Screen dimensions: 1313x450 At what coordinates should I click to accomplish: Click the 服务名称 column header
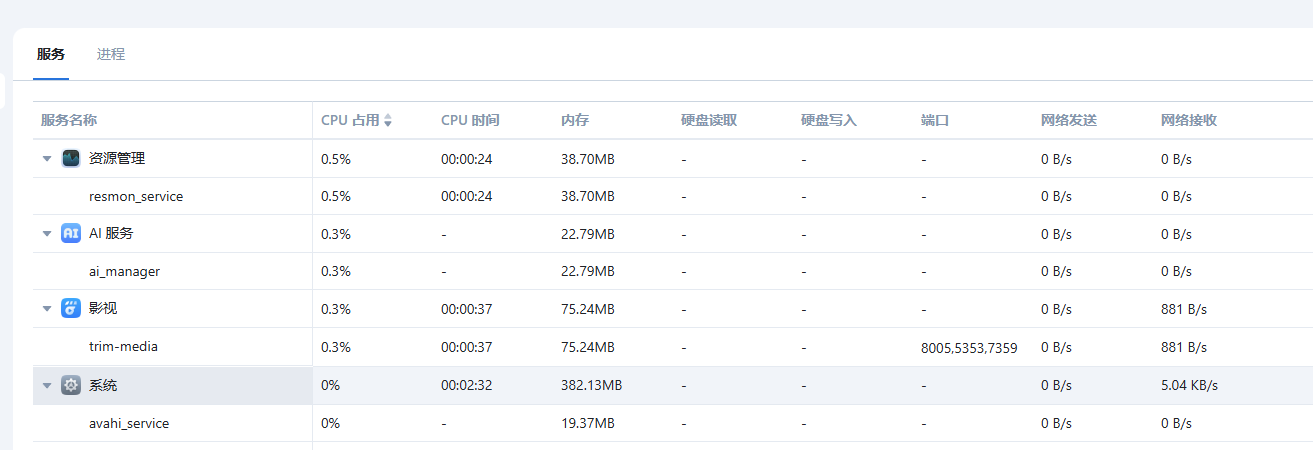tap(69, 120)
